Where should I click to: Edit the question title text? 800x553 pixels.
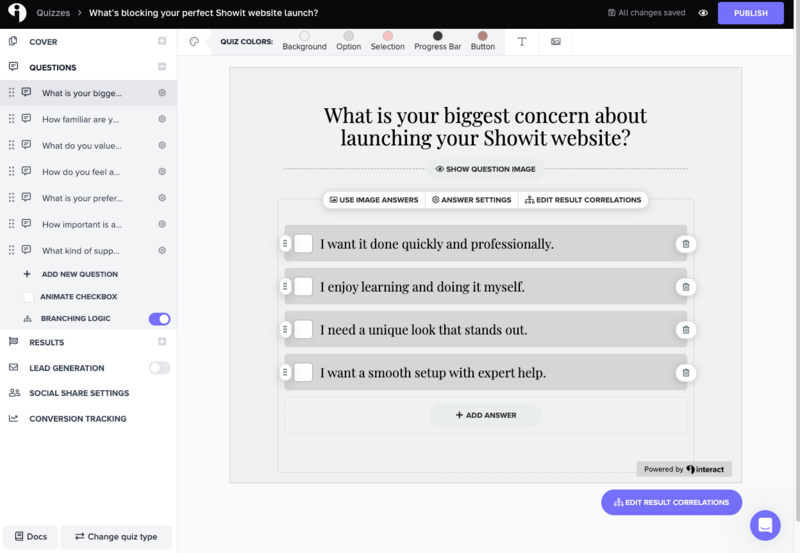[485, 127]
